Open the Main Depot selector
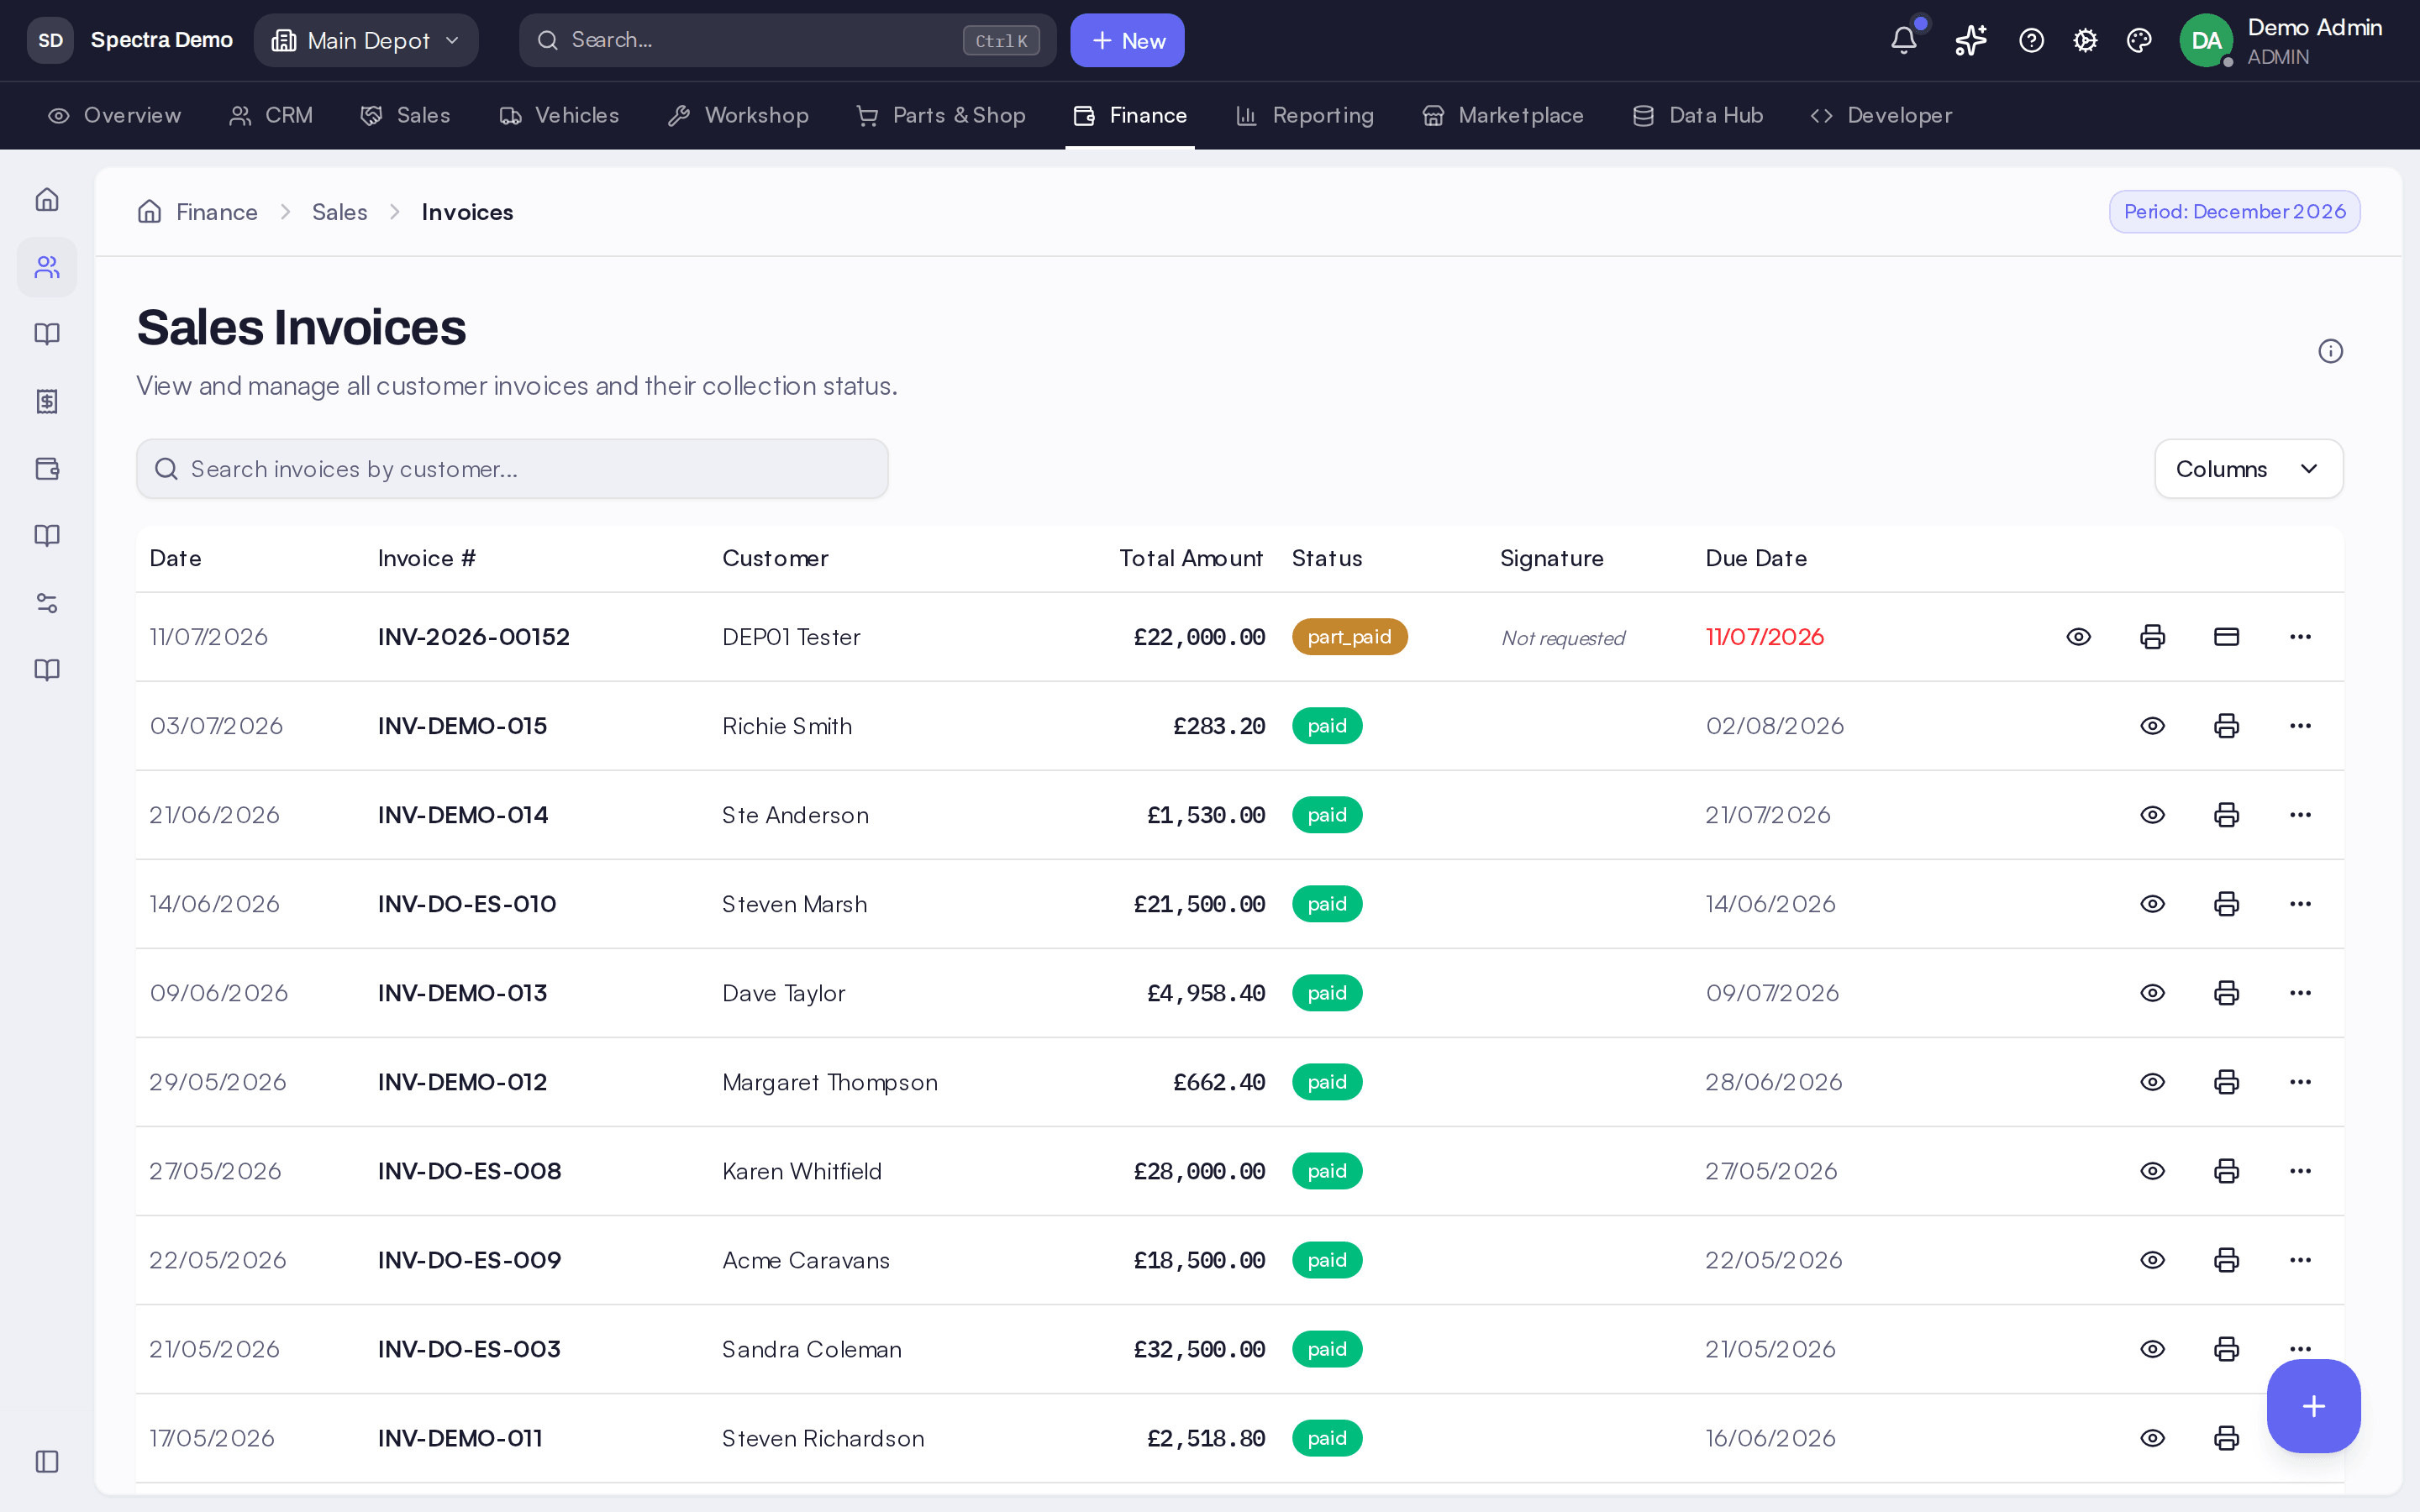Image resolution: width=2420 pixels, height=1512 pixels. (x=366, y=40)
